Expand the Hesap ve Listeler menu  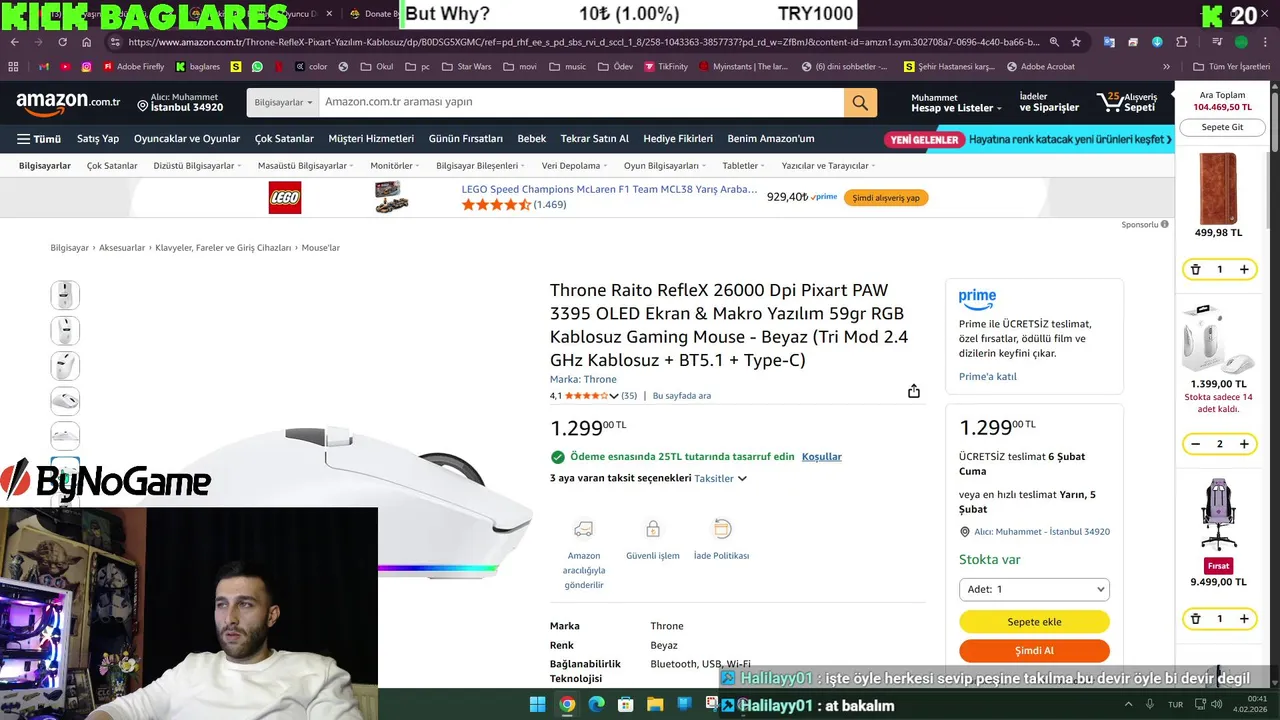956,102
